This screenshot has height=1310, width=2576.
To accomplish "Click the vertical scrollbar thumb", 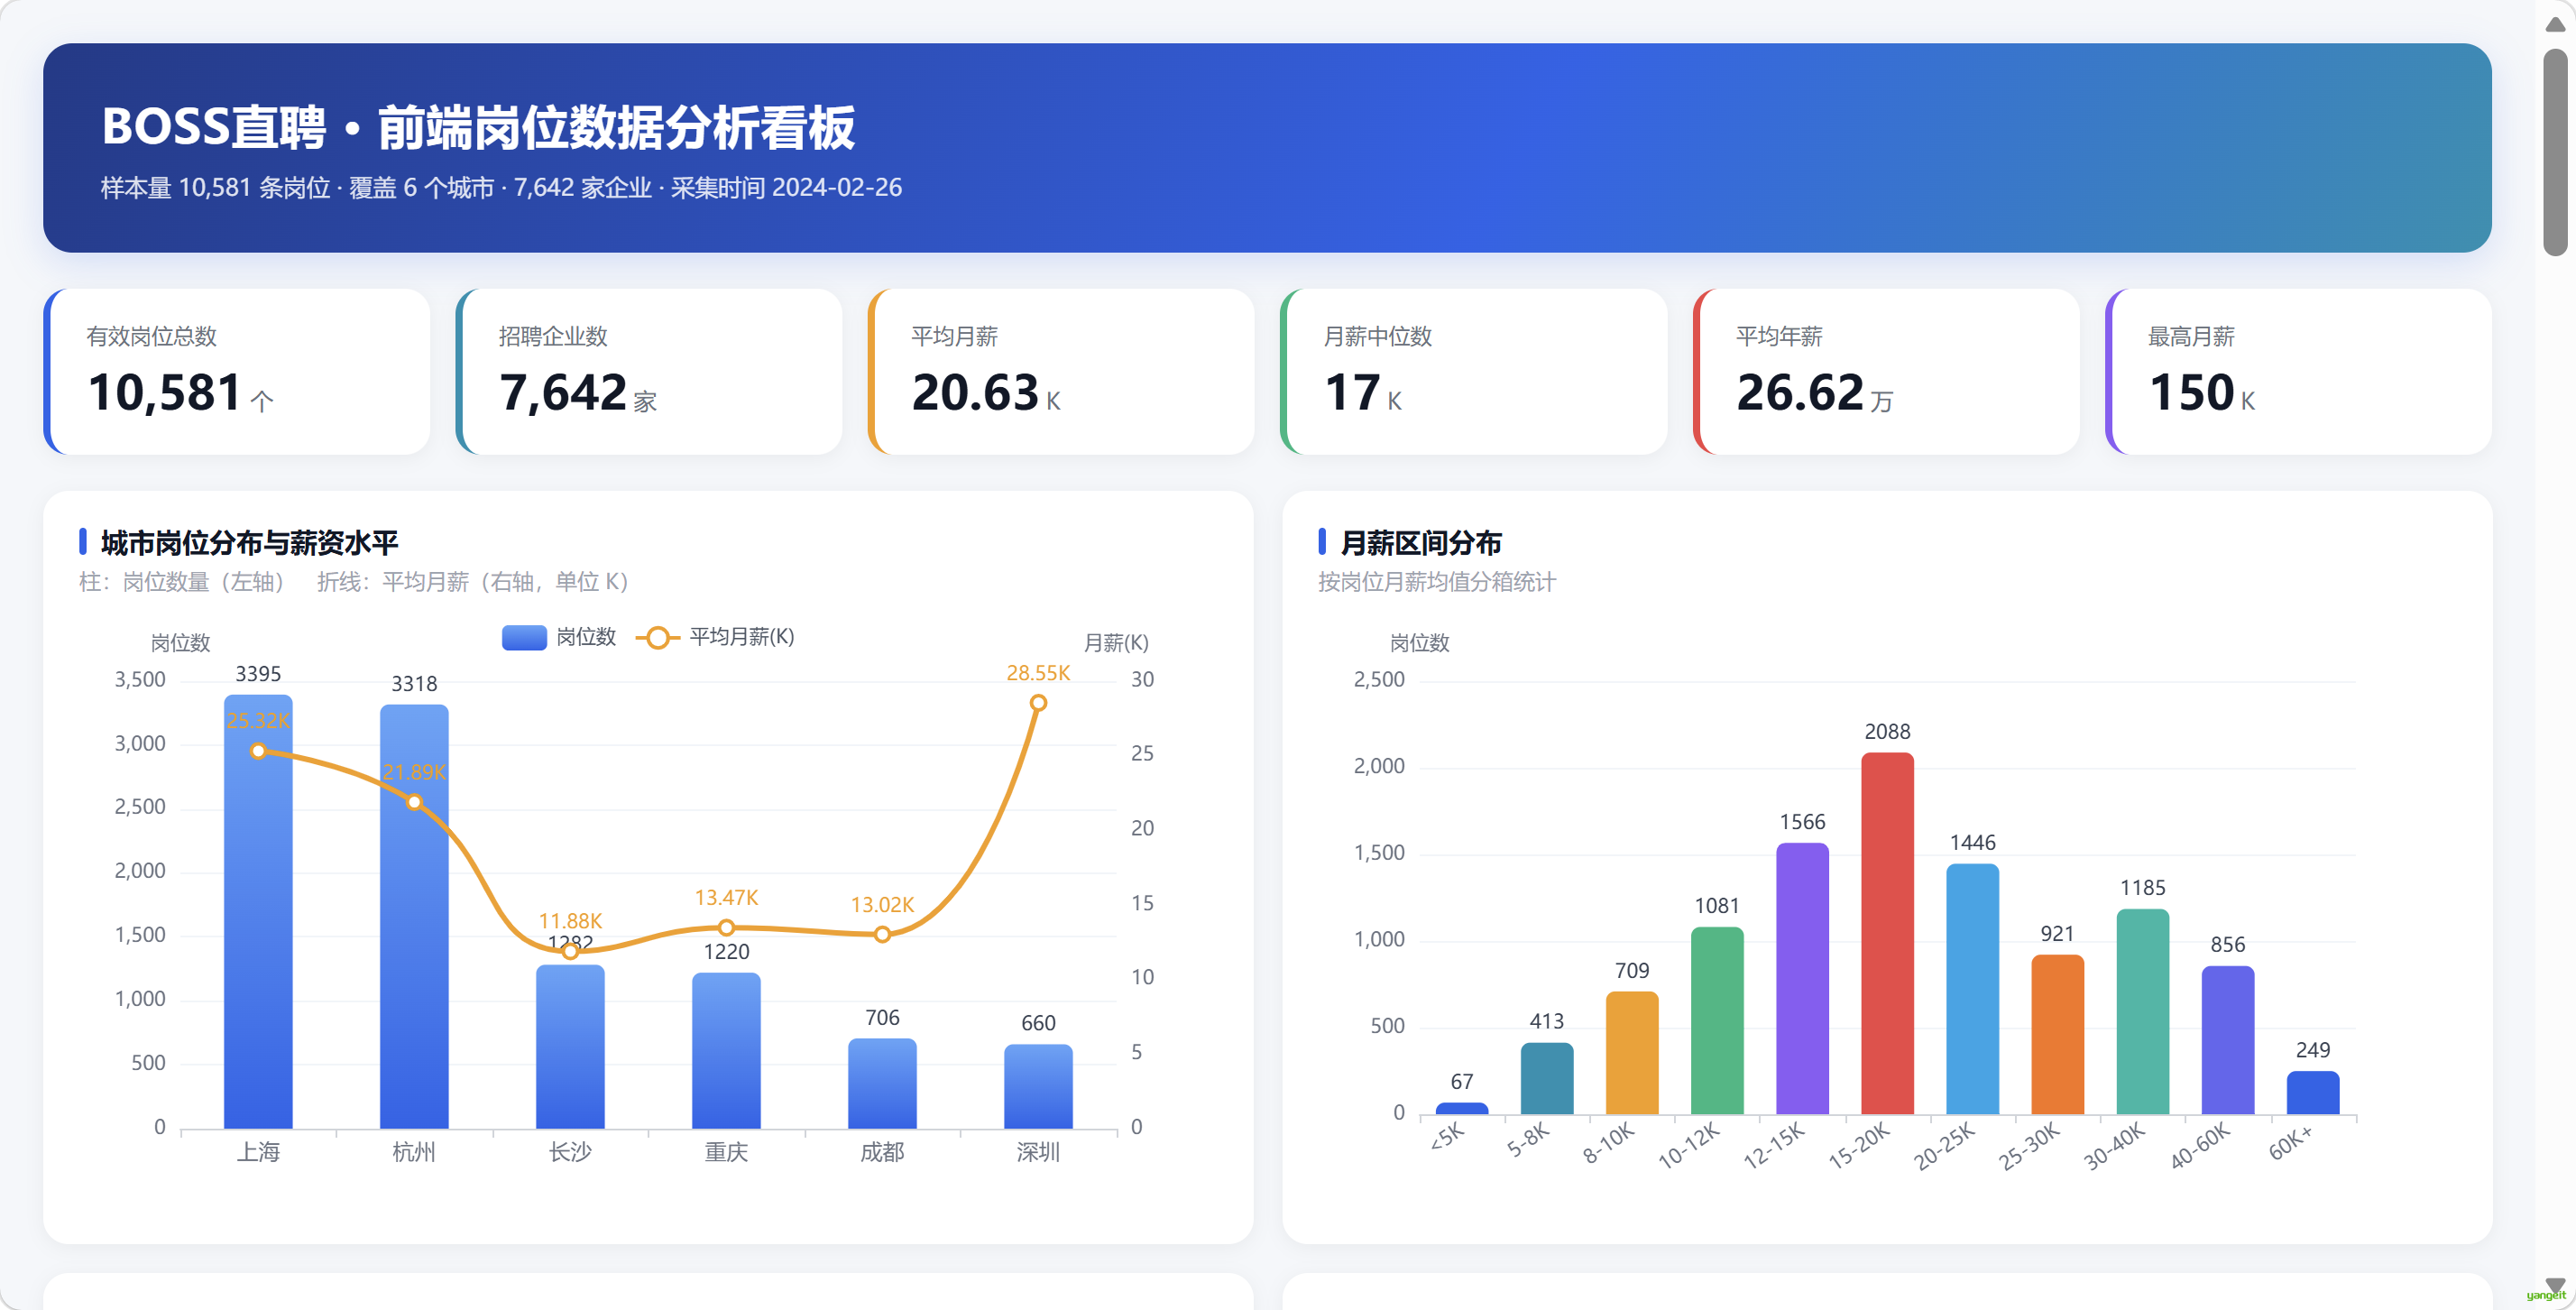I will pyautogui.click(x=2555, y=152).
